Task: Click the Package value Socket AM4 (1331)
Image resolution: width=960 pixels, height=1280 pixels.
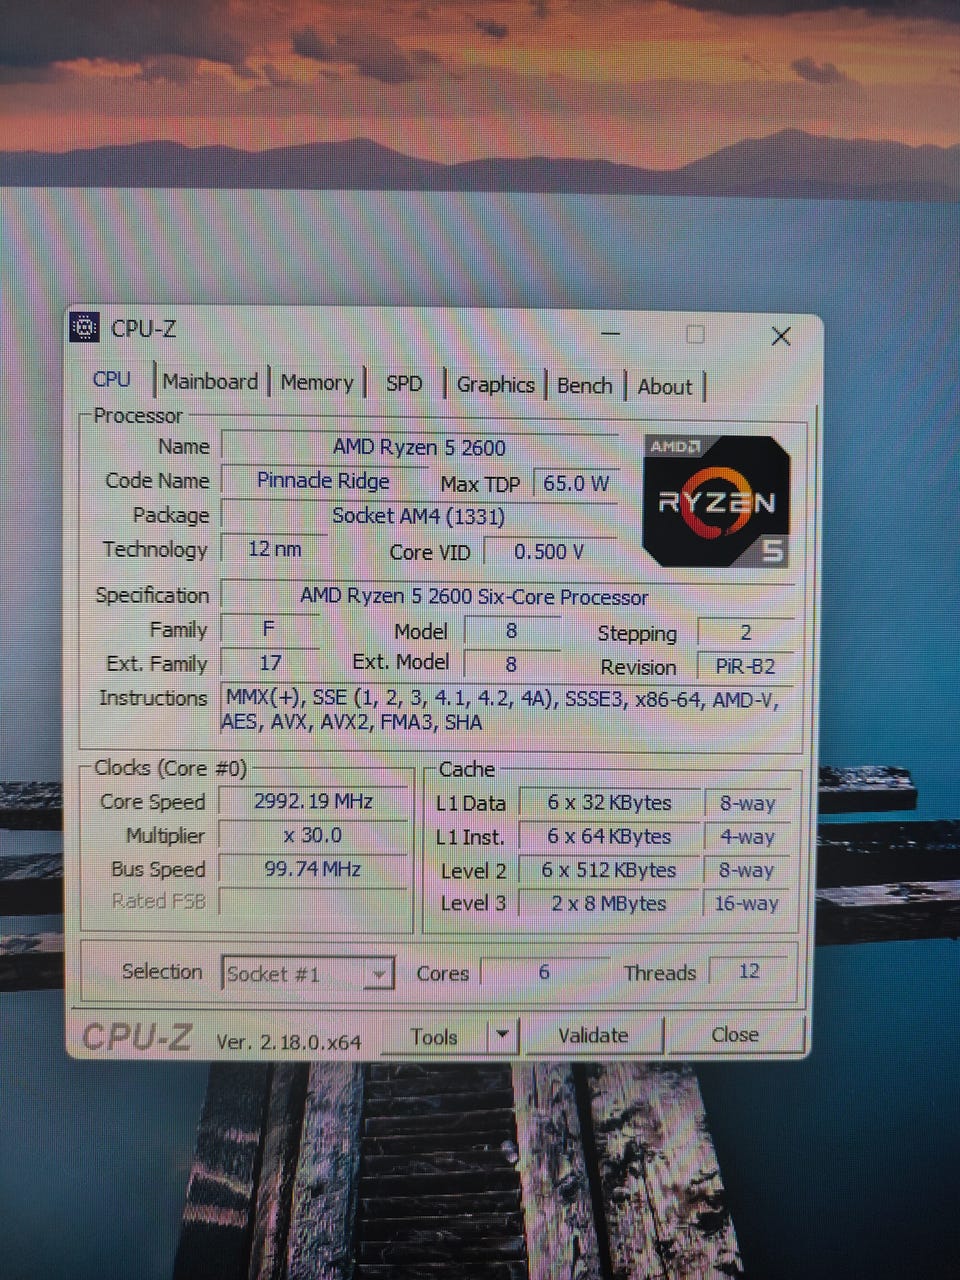Action: pos(419,516)
